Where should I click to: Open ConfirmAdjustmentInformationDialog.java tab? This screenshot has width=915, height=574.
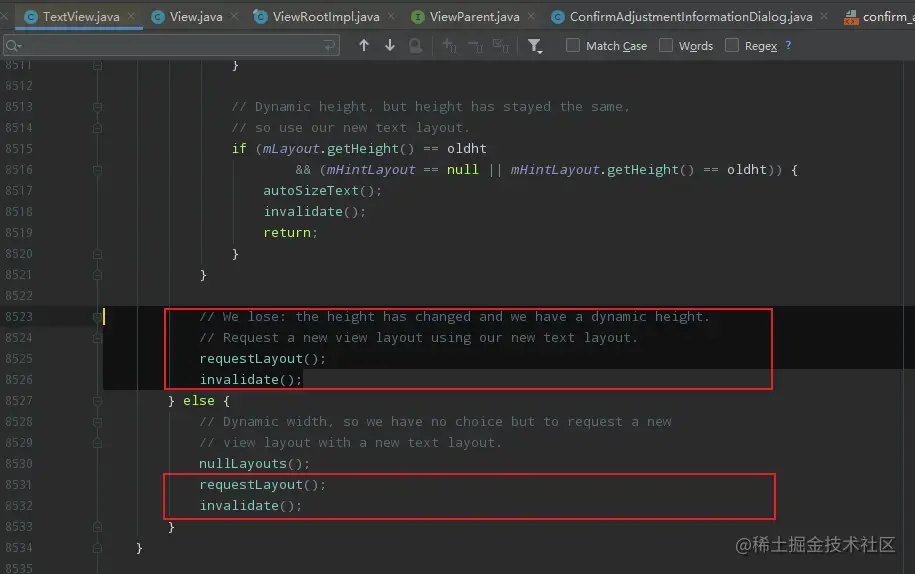(691, 16)
